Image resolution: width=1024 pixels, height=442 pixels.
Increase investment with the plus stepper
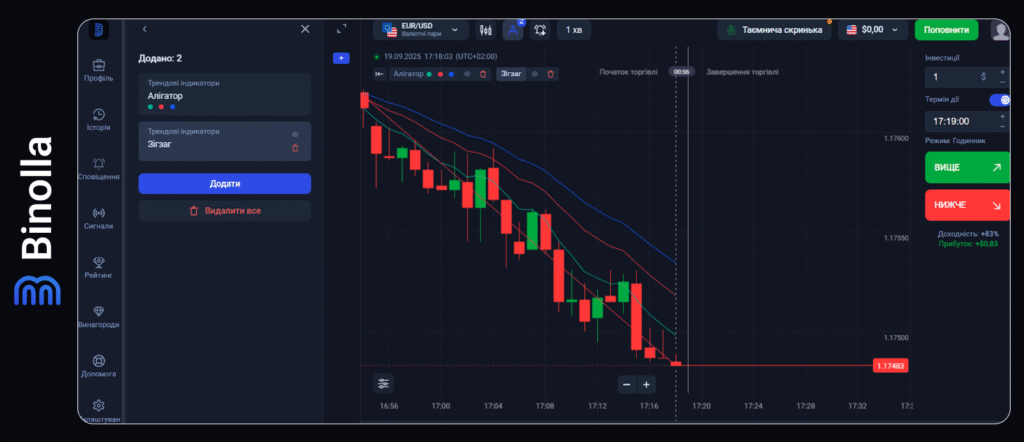click(1002, 71)
